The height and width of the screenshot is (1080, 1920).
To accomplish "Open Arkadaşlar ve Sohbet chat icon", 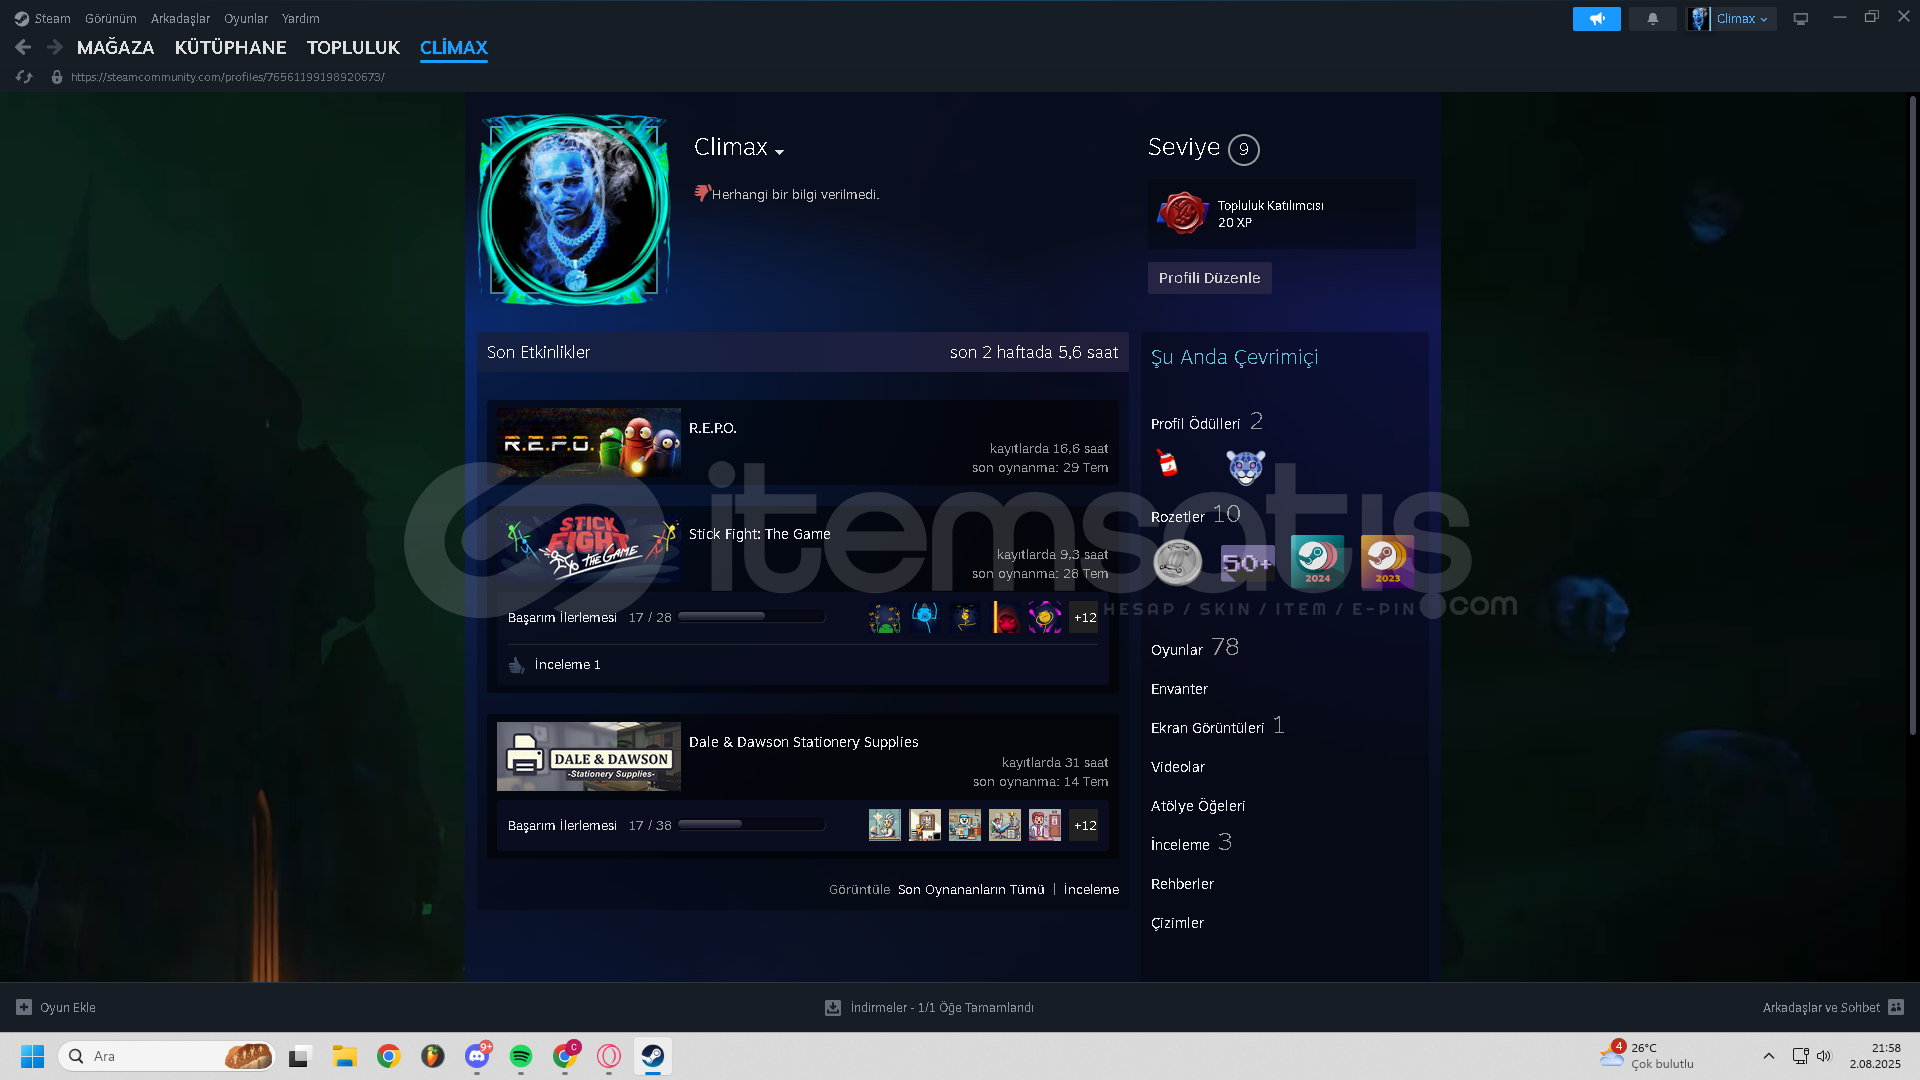I will 1896,1007.
